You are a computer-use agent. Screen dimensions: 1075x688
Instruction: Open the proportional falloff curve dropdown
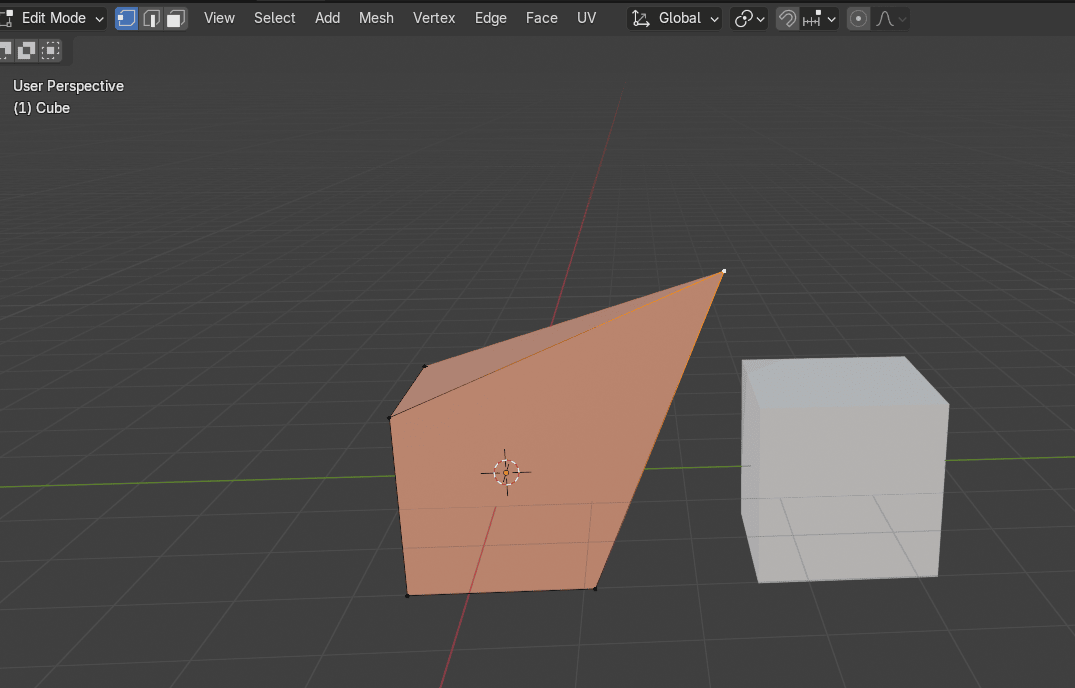(891, 18)
